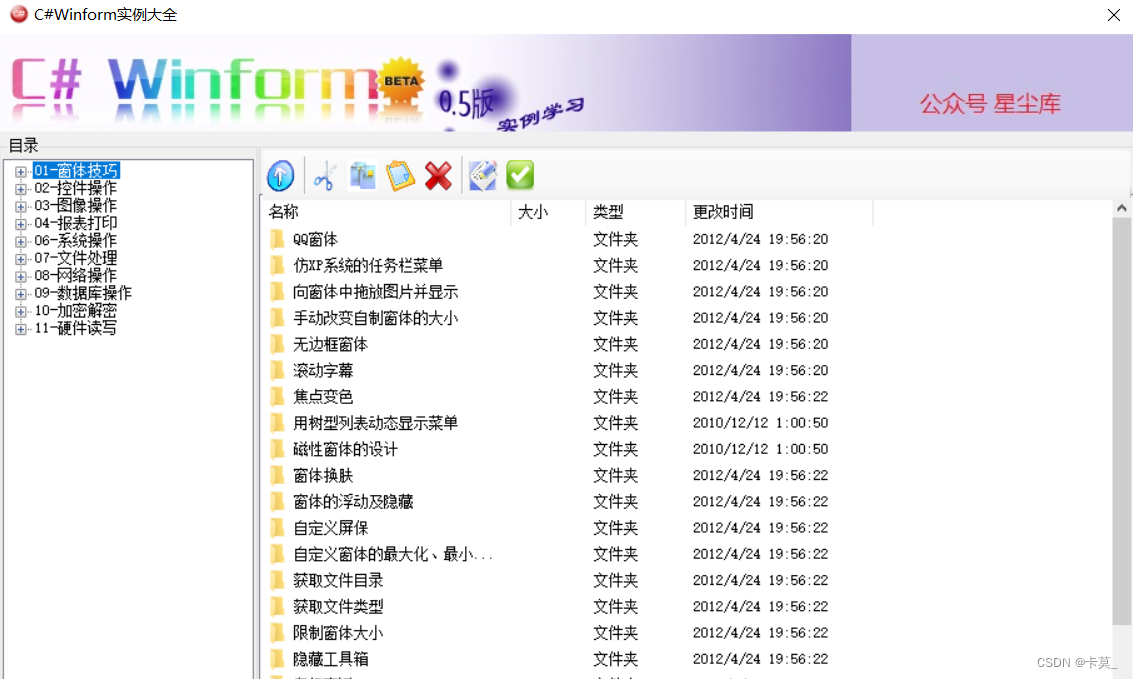This screenshot has height=679, width=1133.
Task: Close the C#Winform实例大全 window
Action: point(1113,14)
